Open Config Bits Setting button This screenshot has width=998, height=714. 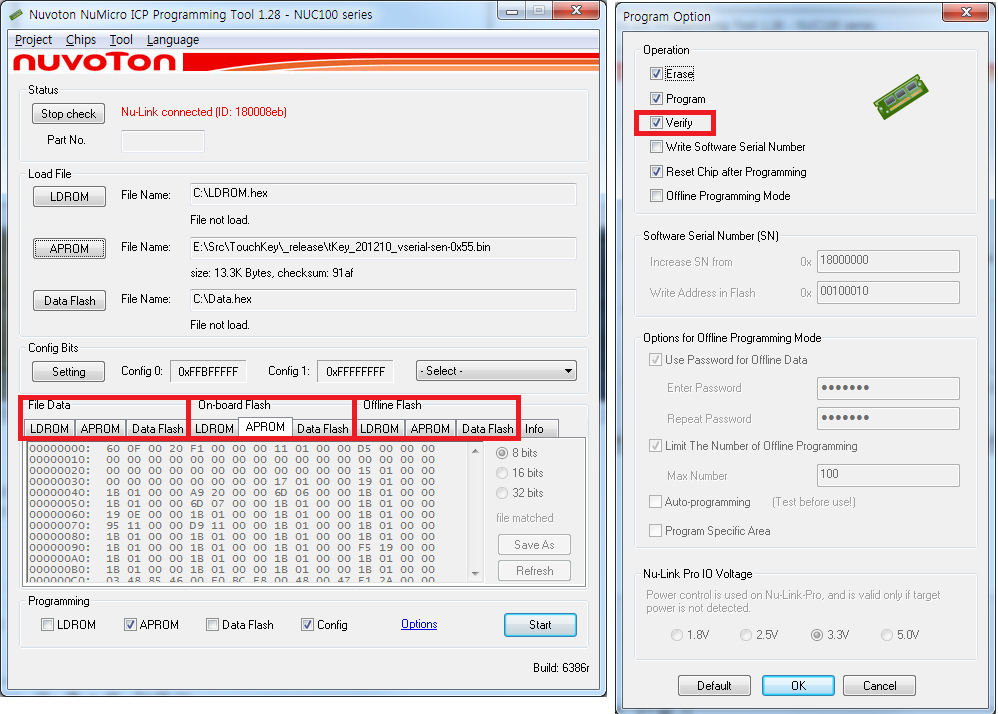(68, 372)
